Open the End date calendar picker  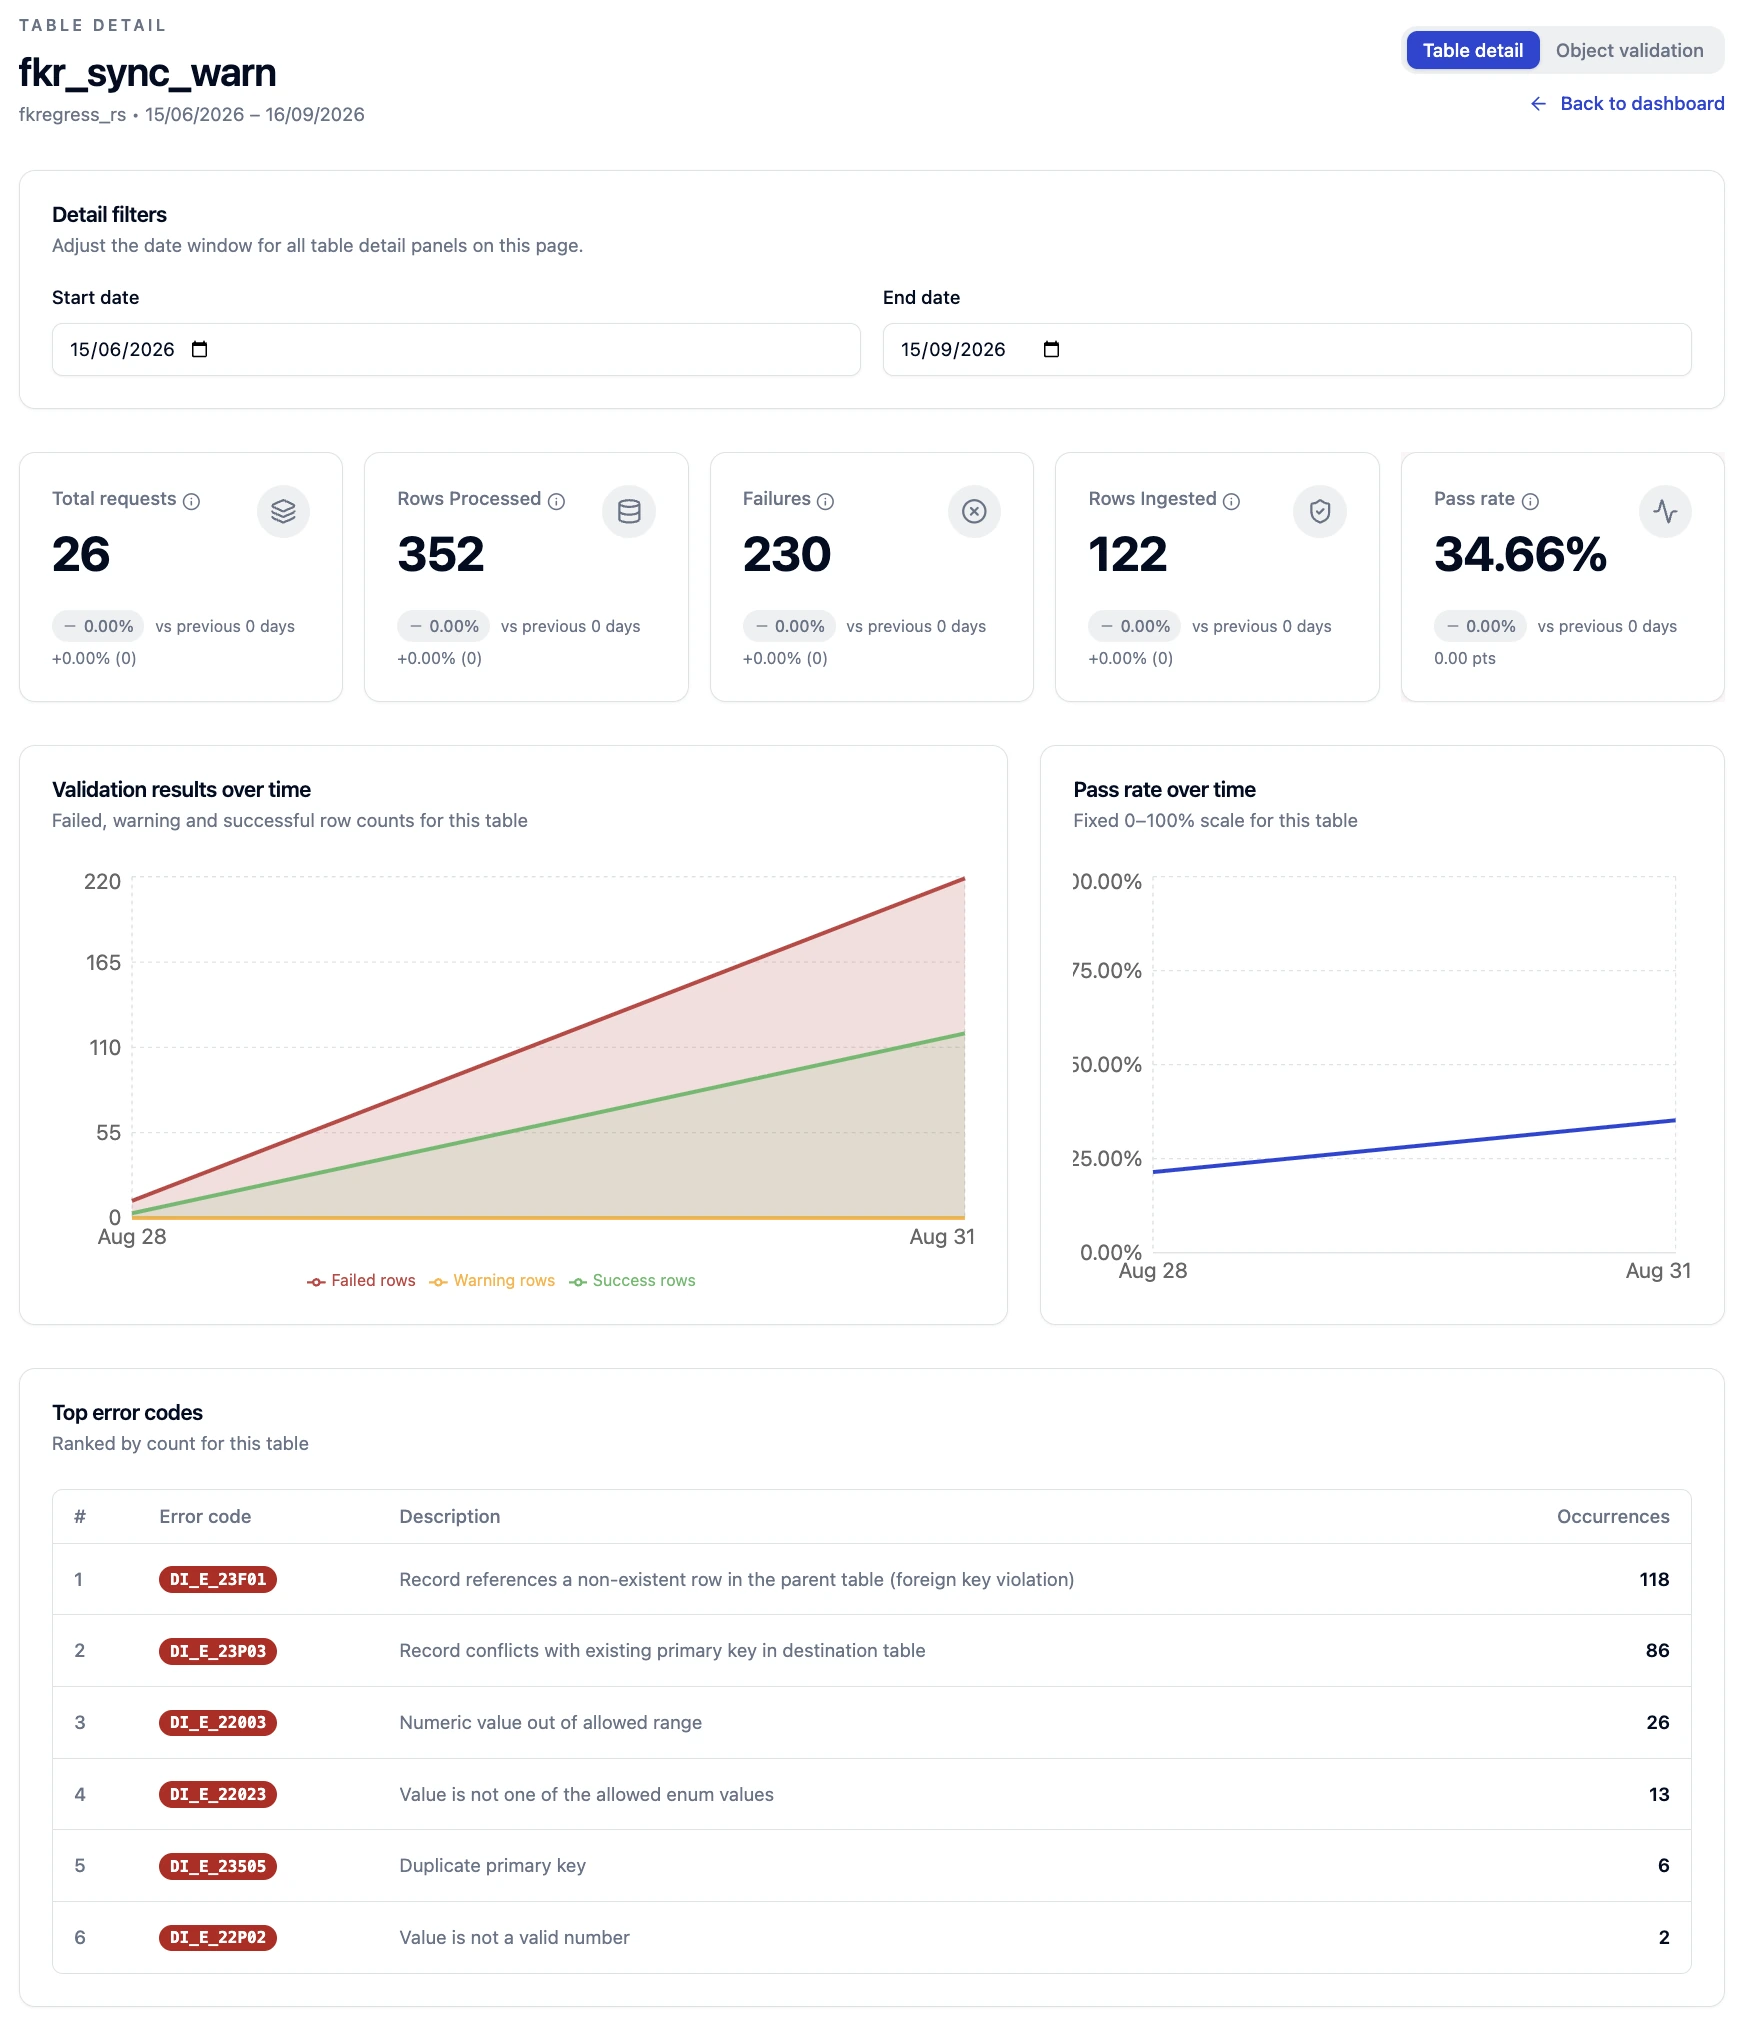tap(1051, 349)
